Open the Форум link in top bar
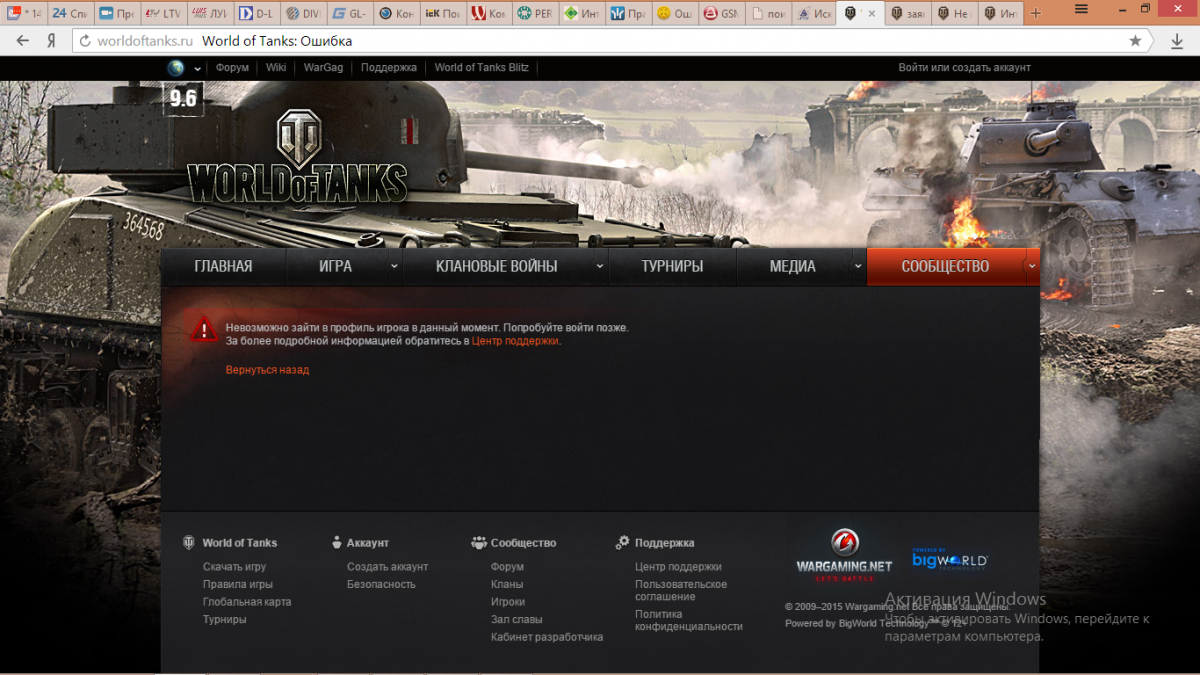The height and width of the screenshot is (675, 1200). point(232,68)
